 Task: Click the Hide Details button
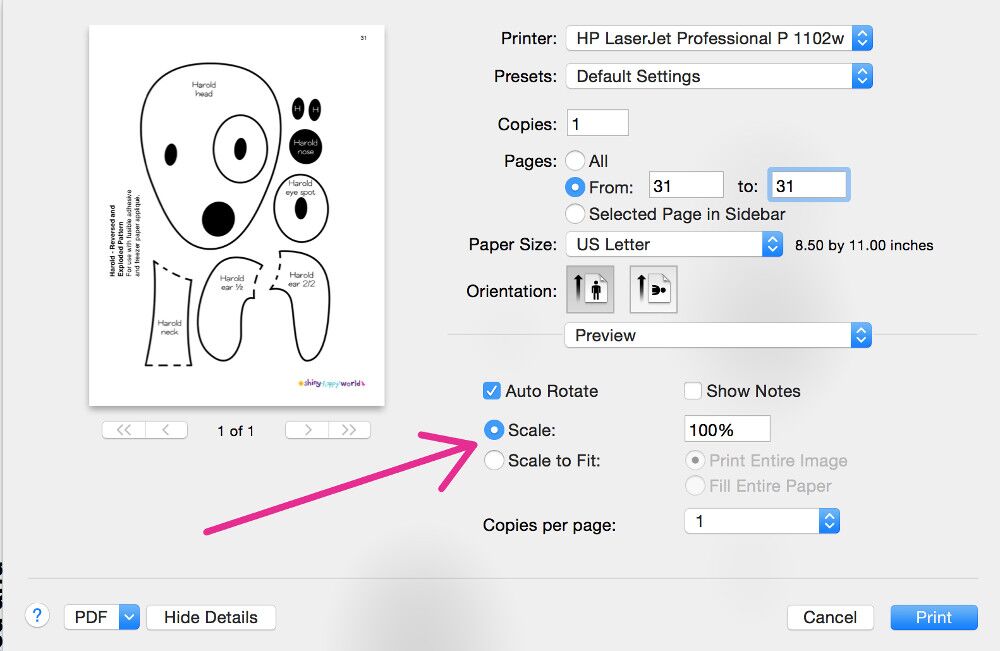pyautogui.click(x=211, y=617)
